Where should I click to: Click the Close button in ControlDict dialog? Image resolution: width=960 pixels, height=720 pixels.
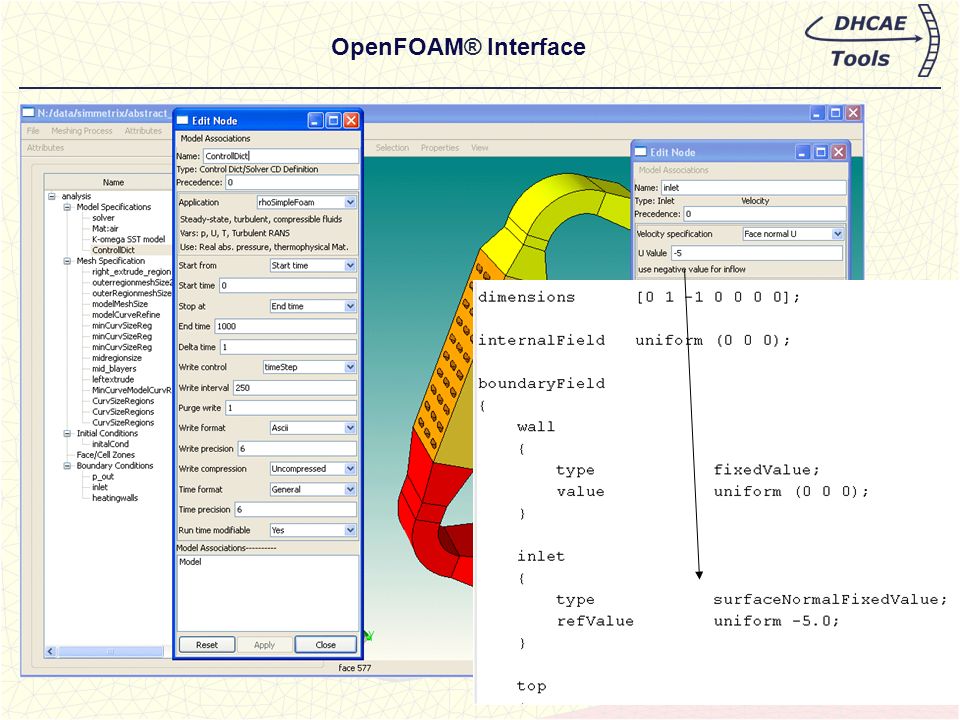point(326,645)
